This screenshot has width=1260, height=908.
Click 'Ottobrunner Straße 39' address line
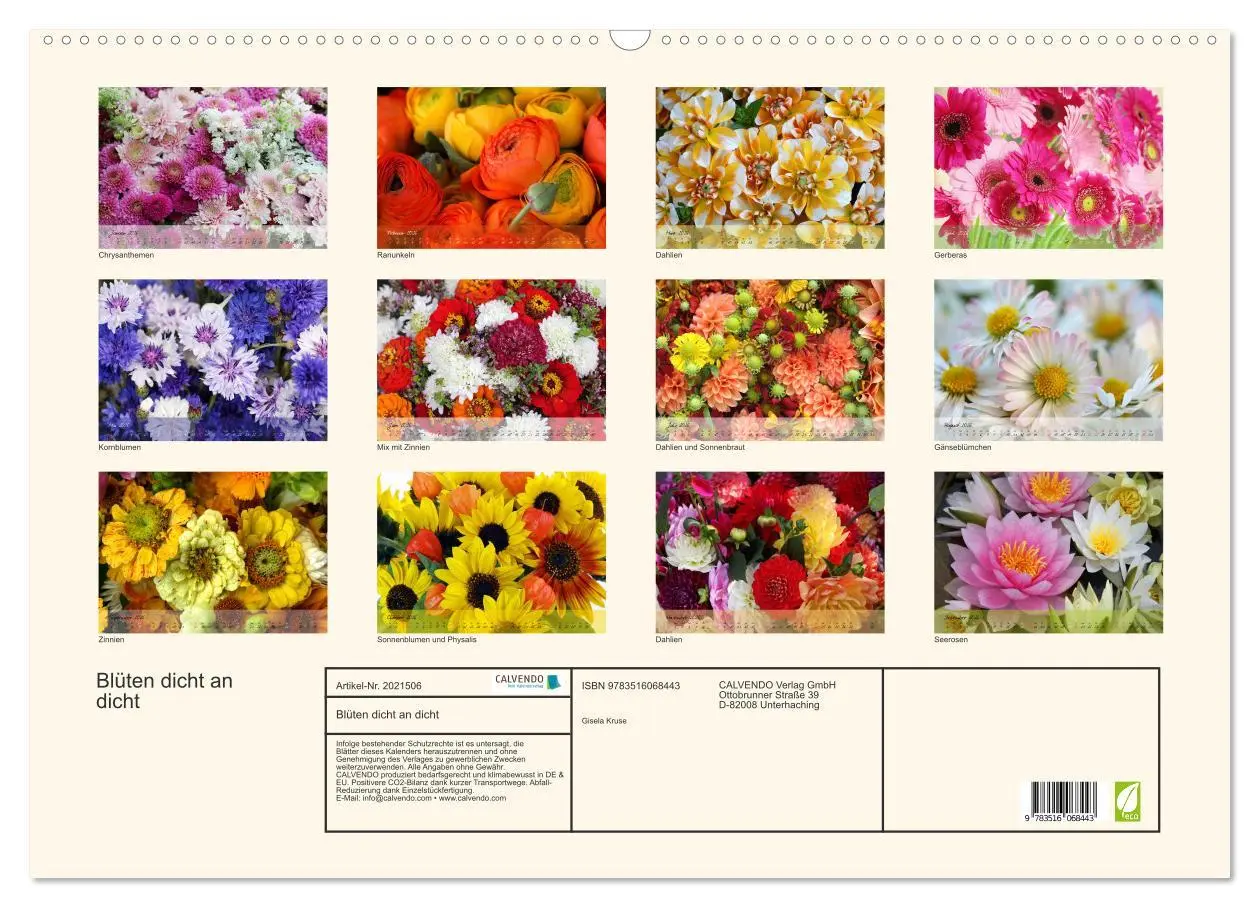[x=769, y=695]
